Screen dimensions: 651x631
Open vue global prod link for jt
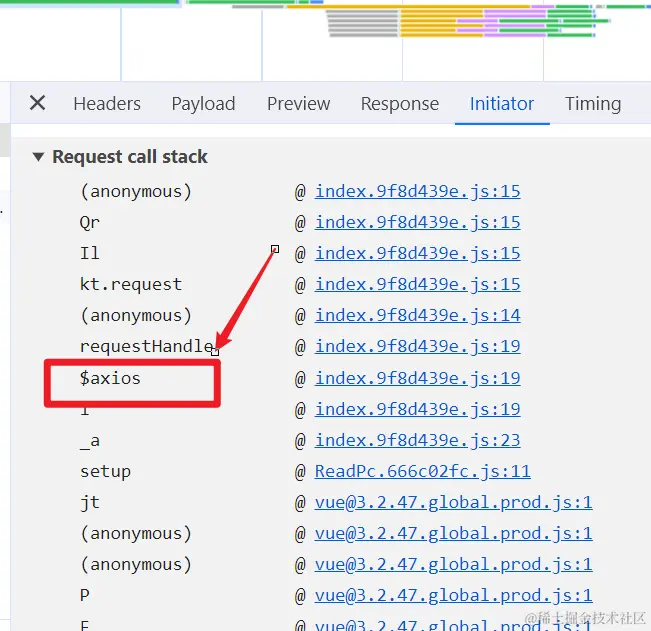(x=453, y=503)
